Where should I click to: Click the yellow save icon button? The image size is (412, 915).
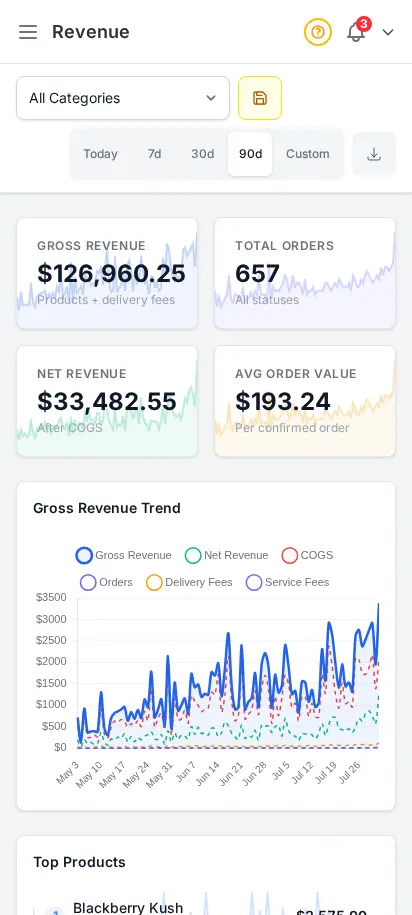click(x=260, y=98)
